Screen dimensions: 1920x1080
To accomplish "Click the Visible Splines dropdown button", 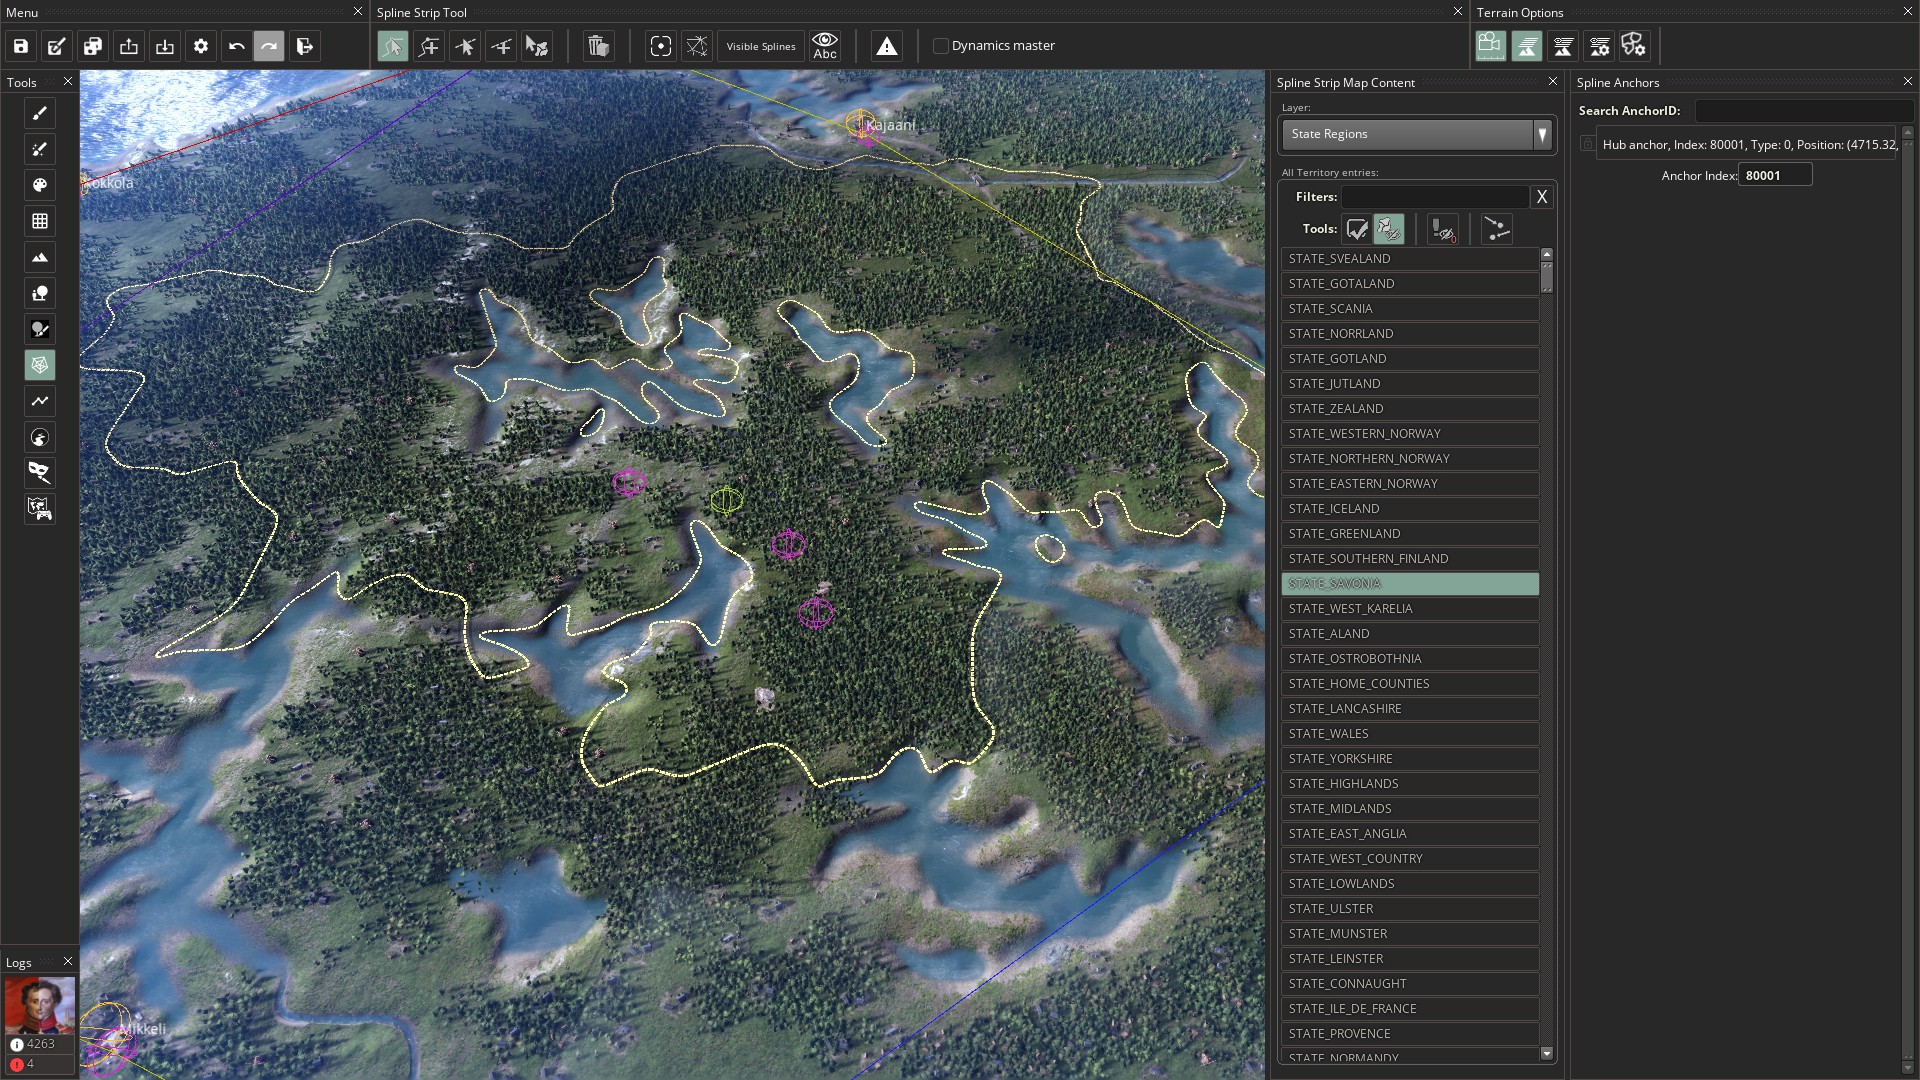I will (x=761, y=46).
